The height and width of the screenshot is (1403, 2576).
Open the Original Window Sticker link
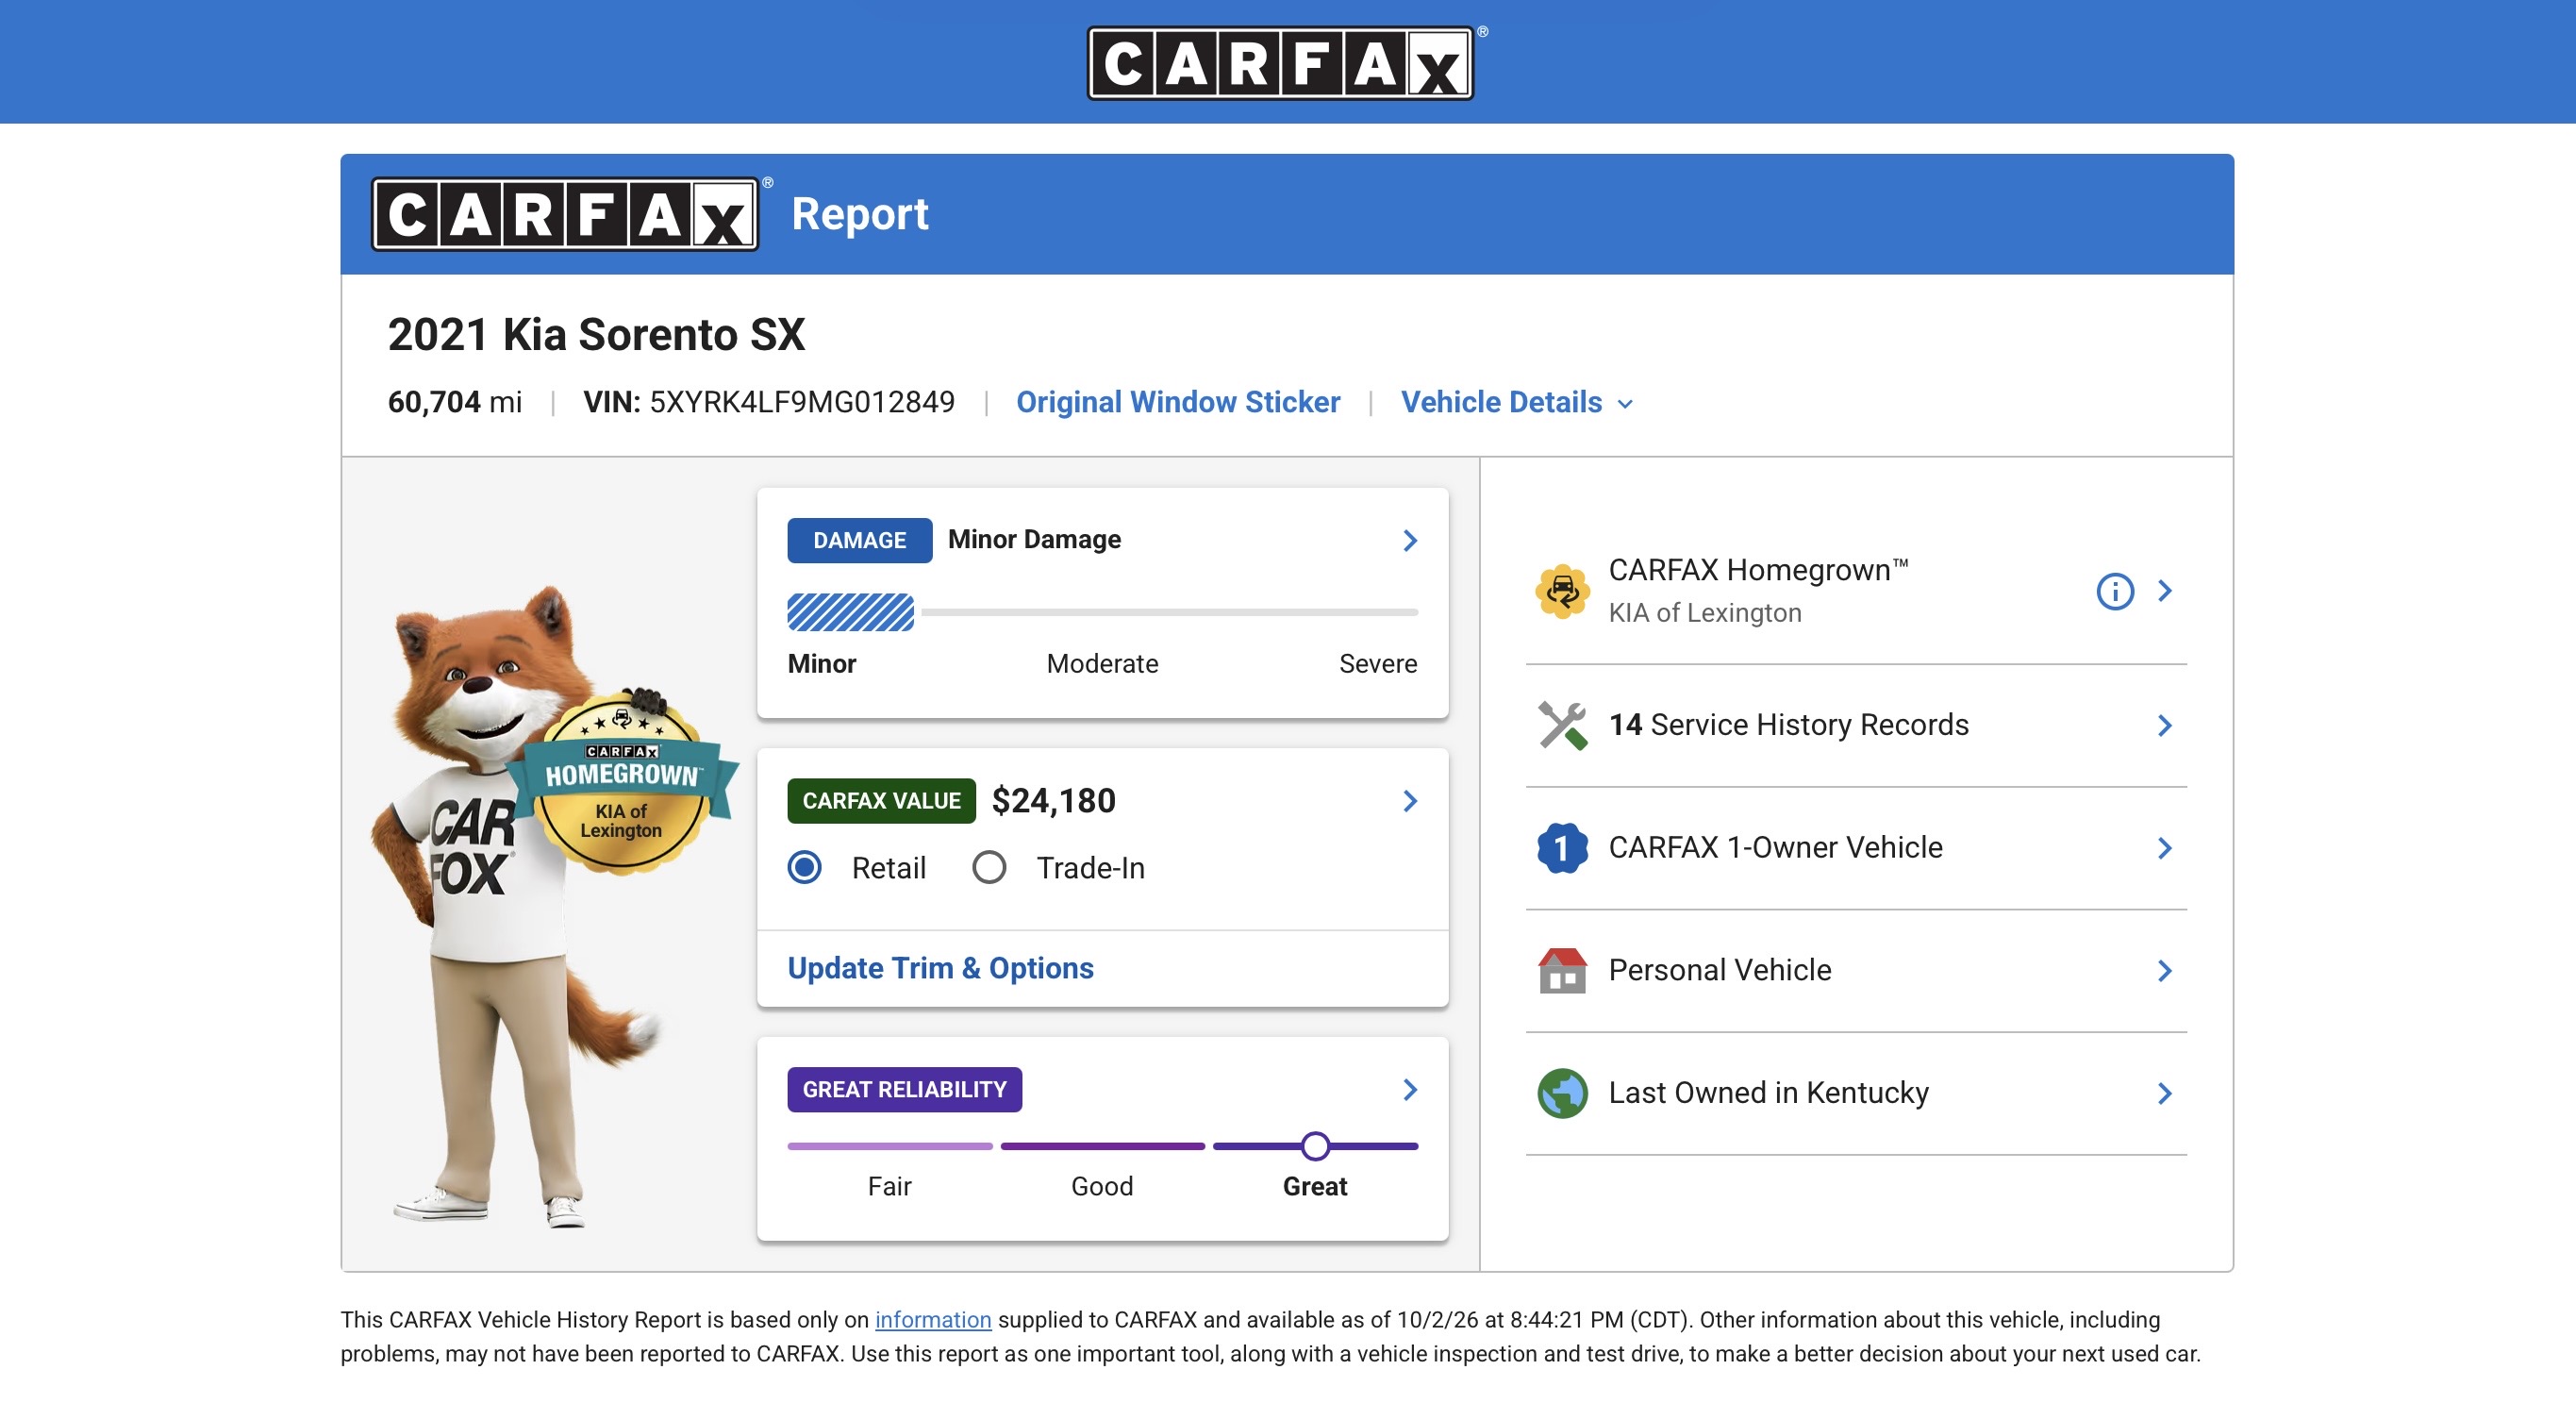click(1178, 402)
